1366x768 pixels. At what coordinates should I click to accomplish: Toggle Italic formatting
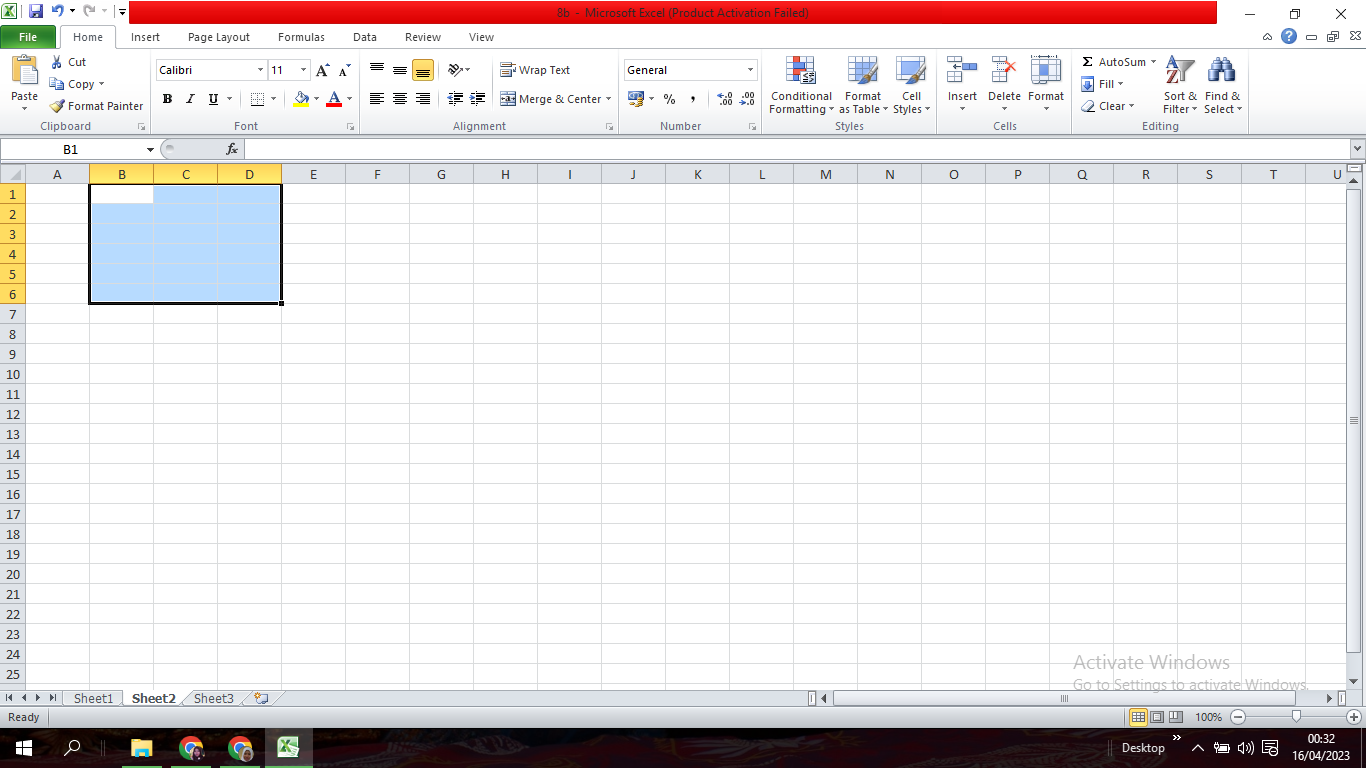[x=190, y=99]
